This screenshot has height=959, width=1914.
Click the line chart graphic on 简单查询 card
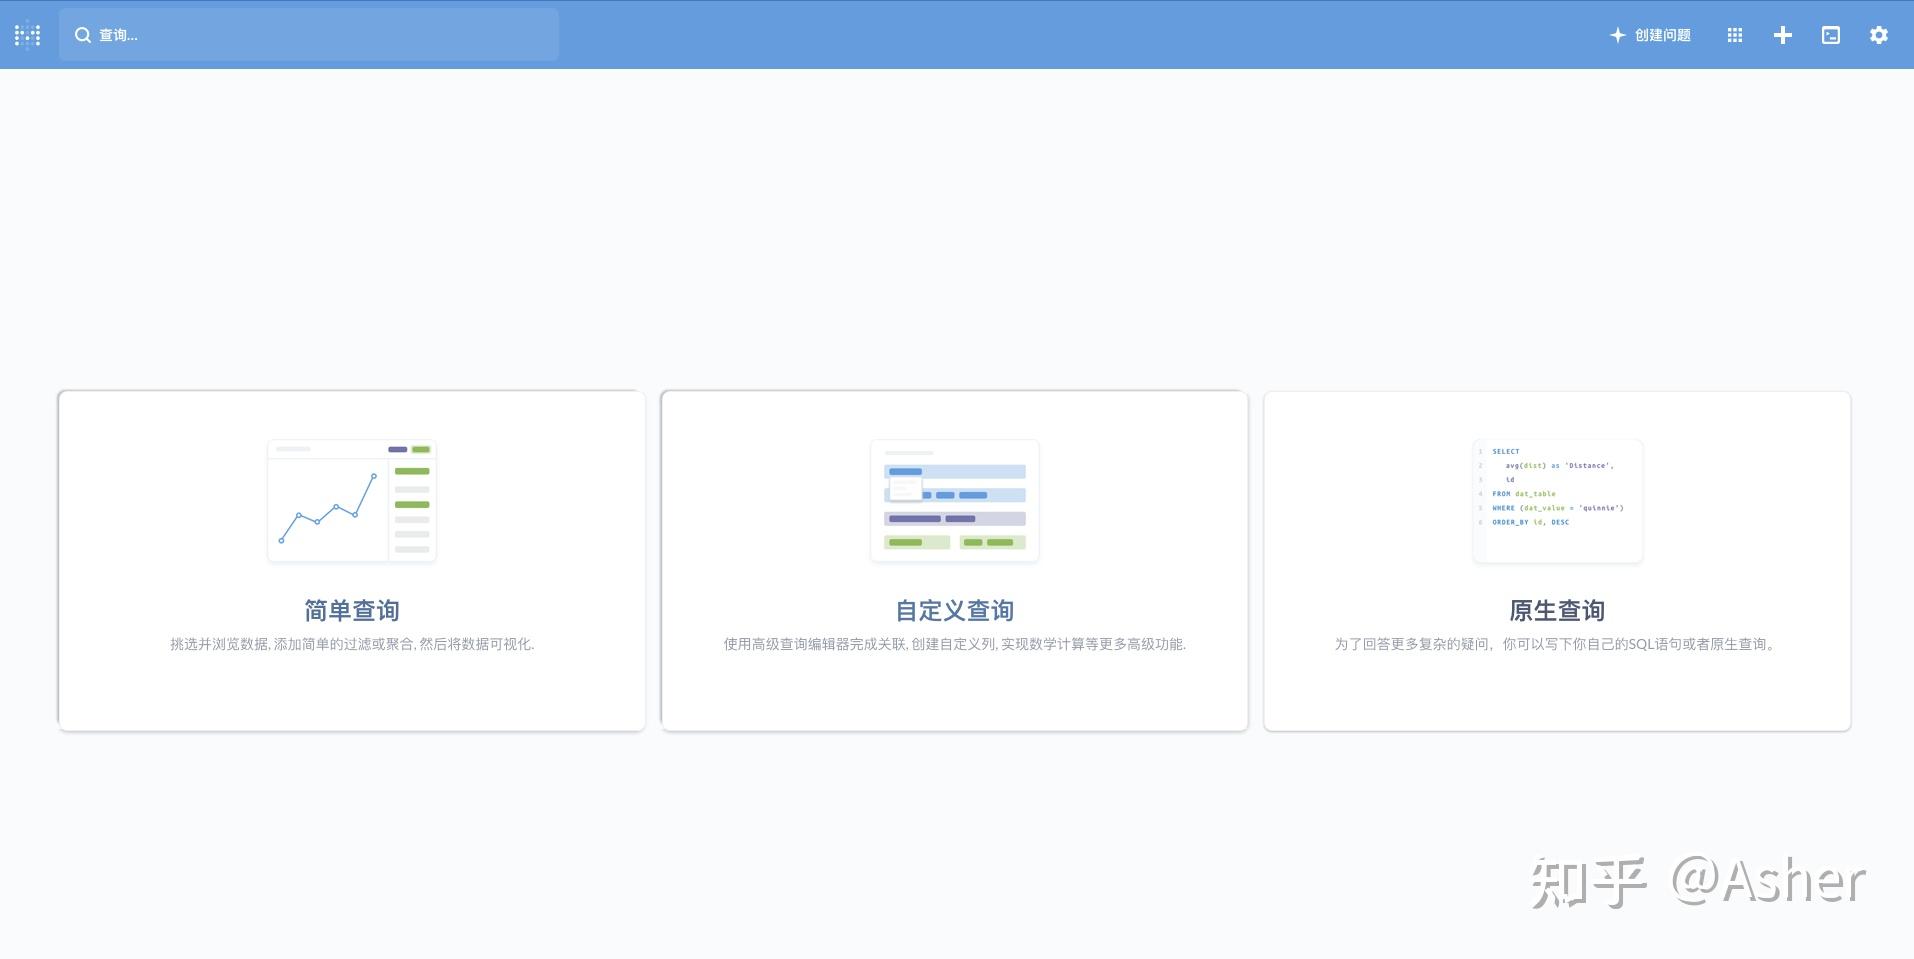point(351,500)
